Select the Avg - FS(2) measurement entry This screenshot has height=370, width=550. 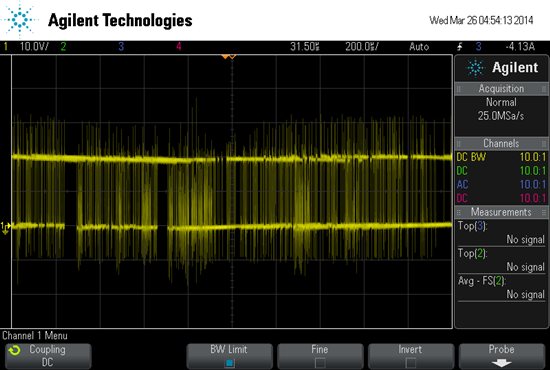[x=501, y=288]
